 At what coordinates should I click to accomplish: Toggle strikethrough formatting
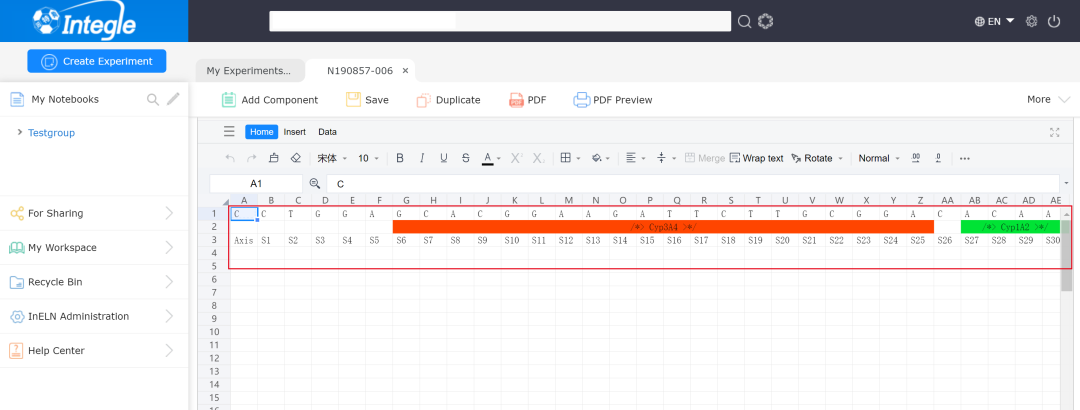[x=466, y=158]
